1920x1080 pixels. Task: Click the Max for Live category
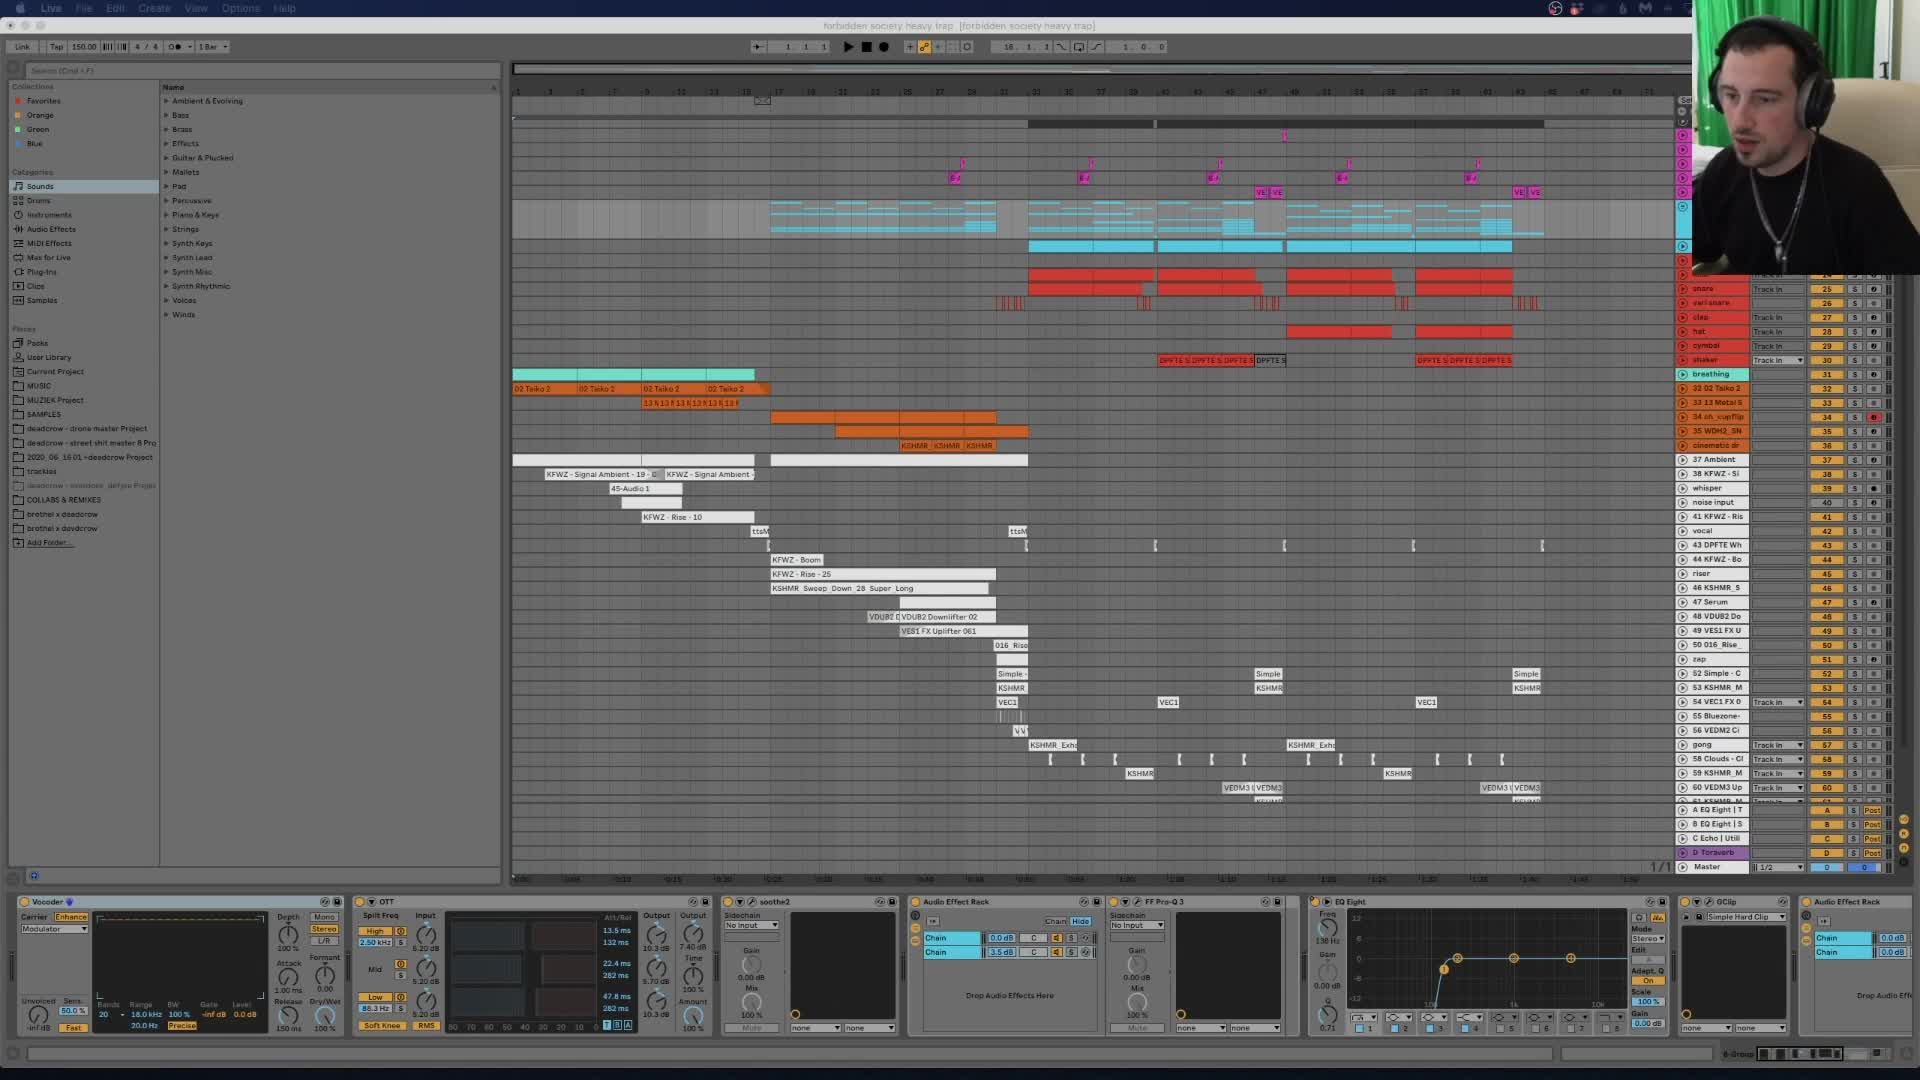point(48,257)
